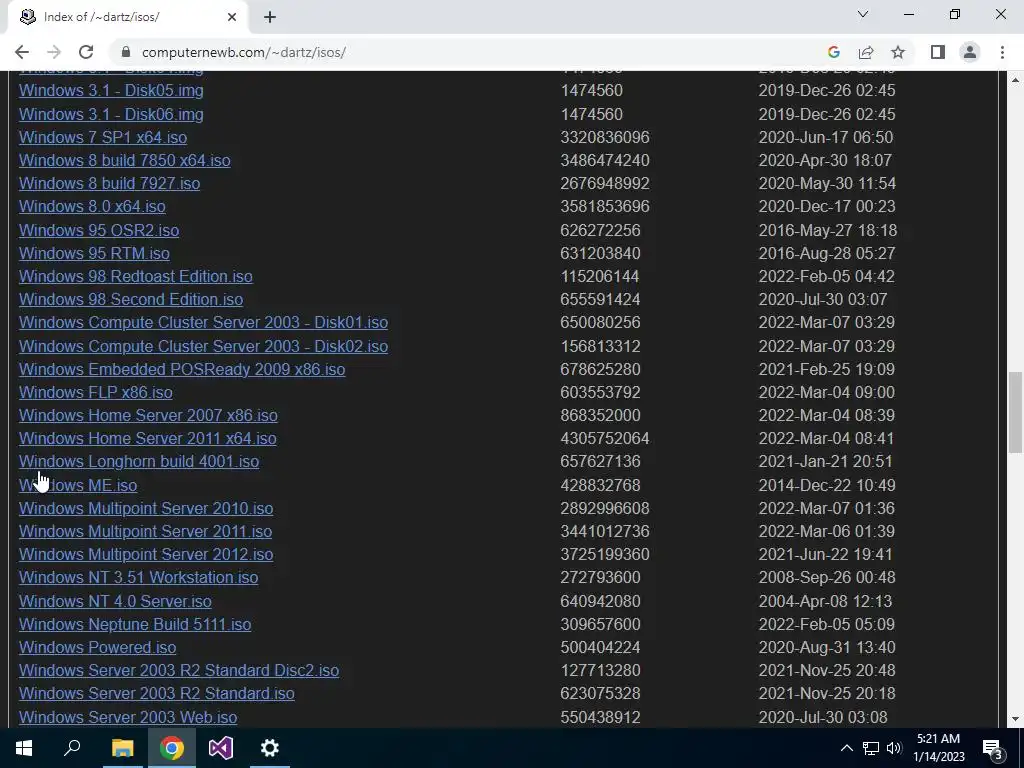Open Windows Server 2003 R2 Standard.iso

157,694
